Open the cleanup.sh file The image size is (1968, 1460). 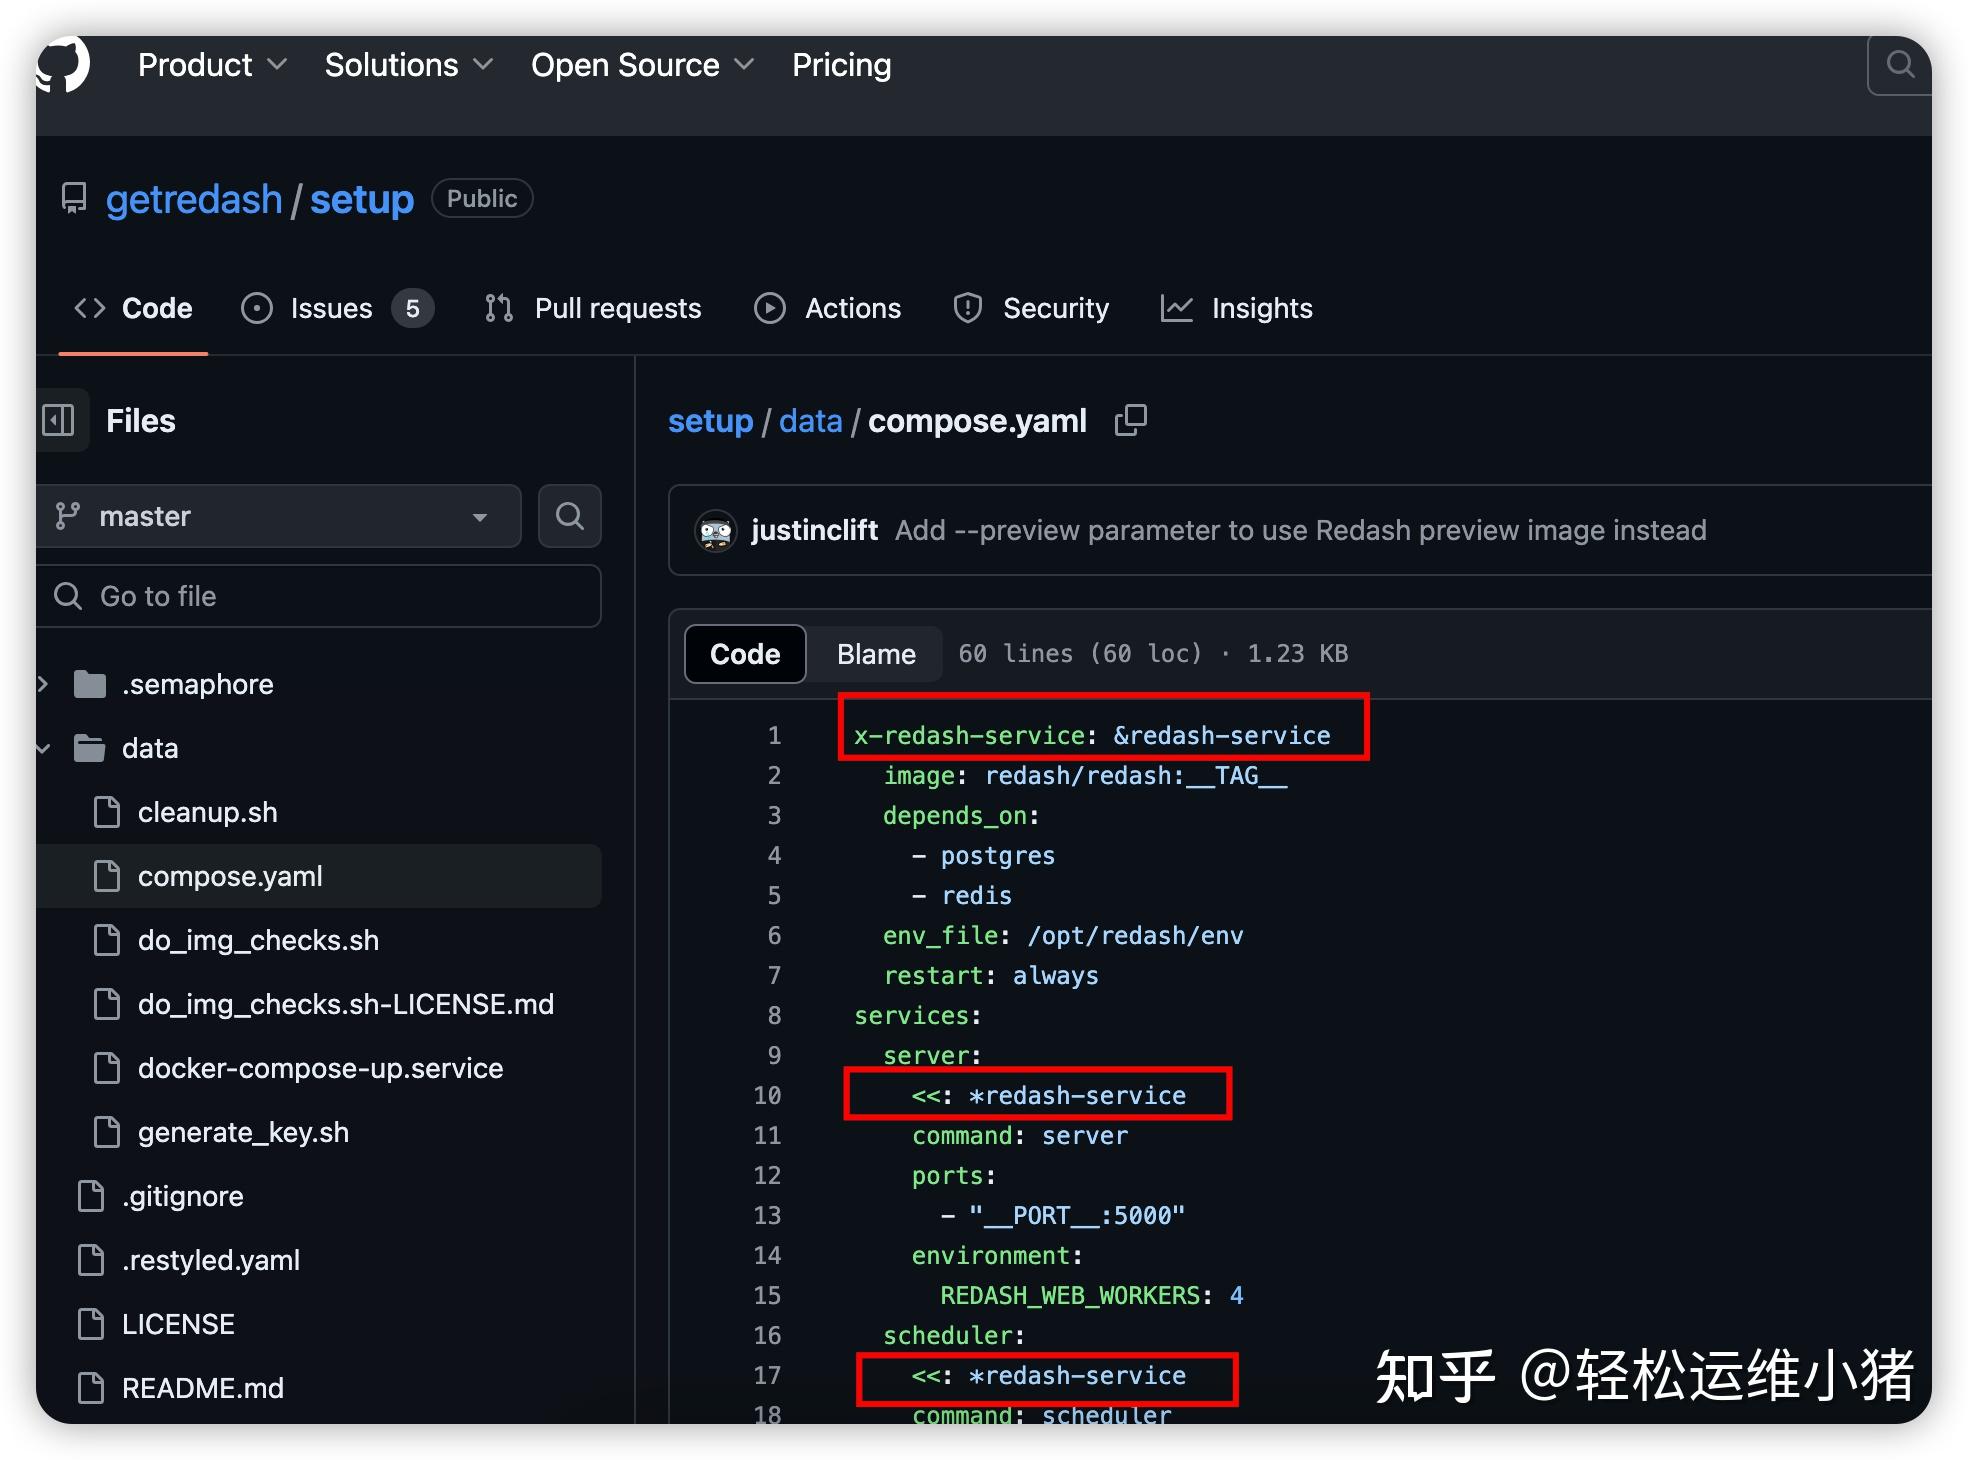click(x=207, y=812)
